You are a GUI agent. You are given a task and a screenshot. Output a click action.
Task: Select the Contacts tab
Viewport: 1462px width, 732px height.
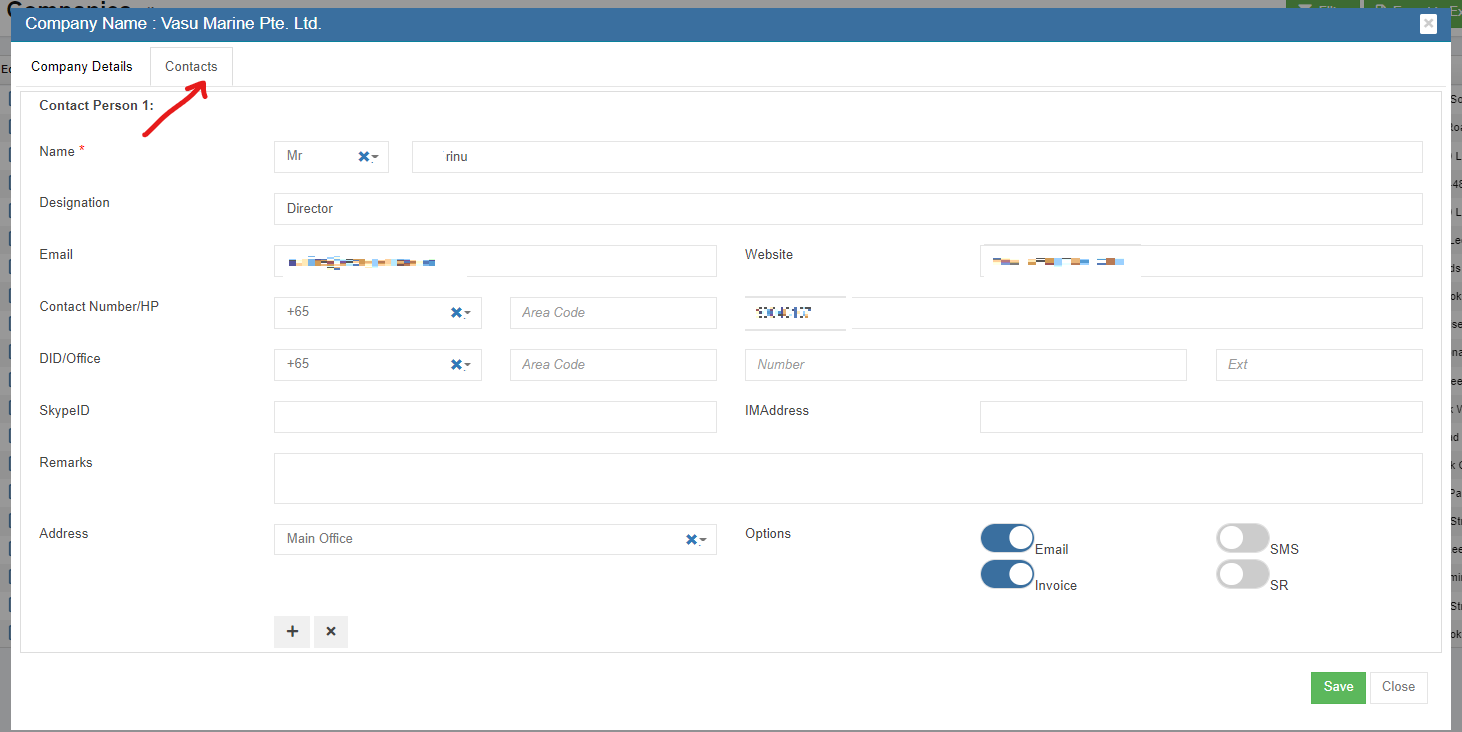tap(191, 67)
